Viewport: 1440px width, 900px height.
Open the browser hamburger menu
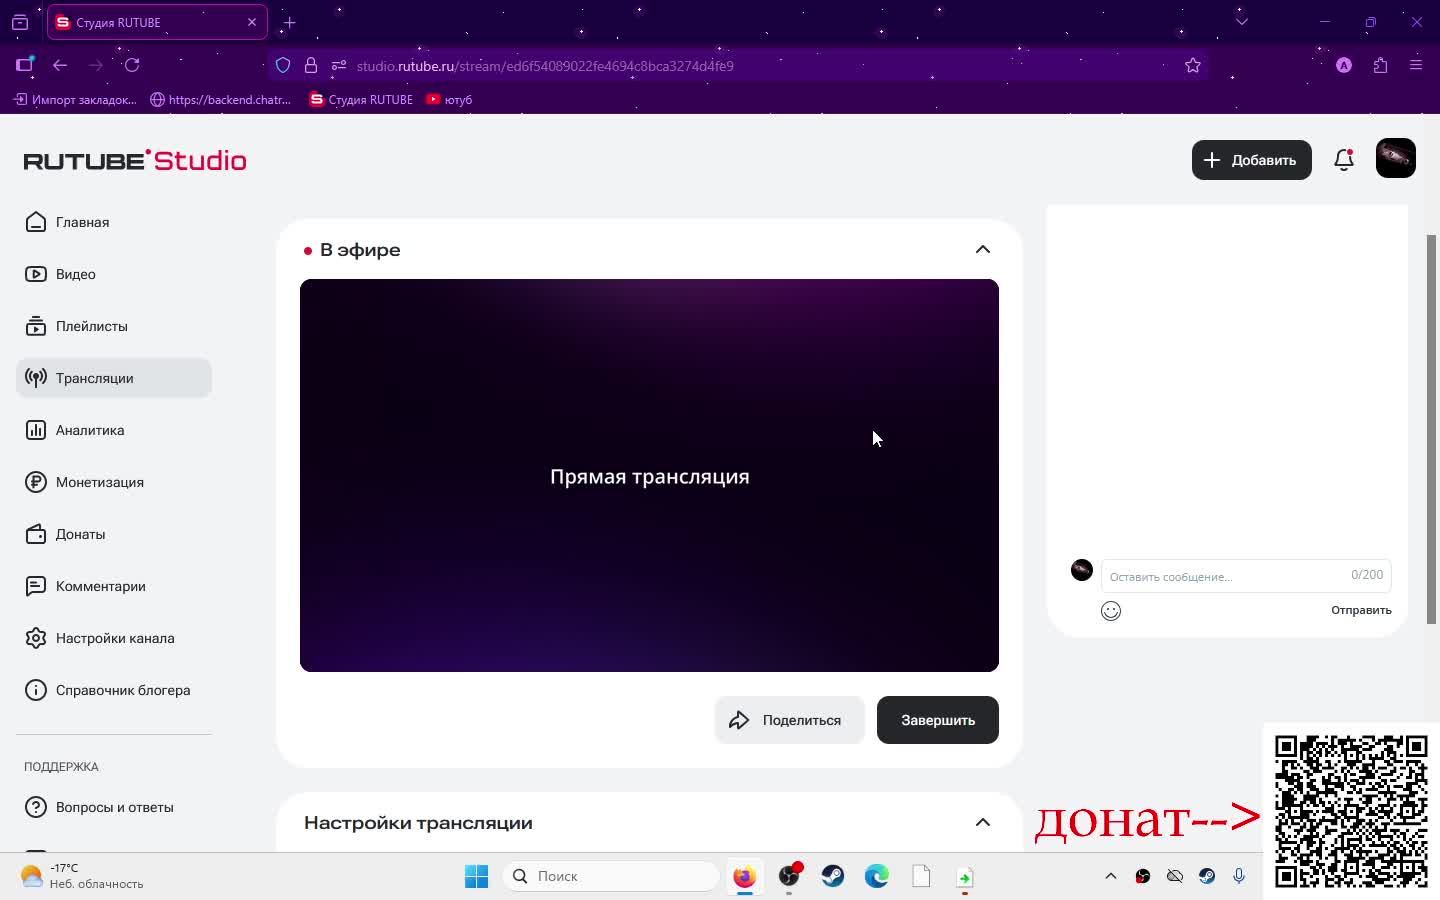coord(1416,65)
